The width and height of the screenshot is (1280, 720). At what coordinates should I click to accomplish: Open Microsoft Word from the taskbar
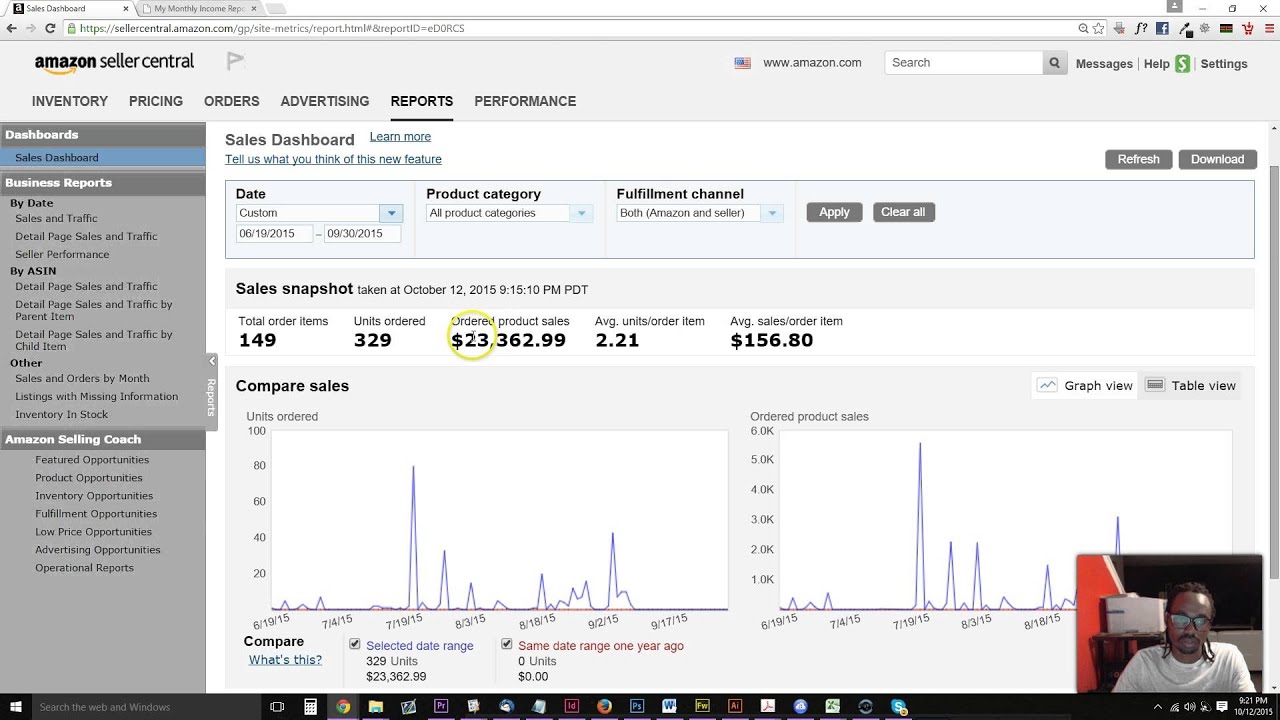669,707
